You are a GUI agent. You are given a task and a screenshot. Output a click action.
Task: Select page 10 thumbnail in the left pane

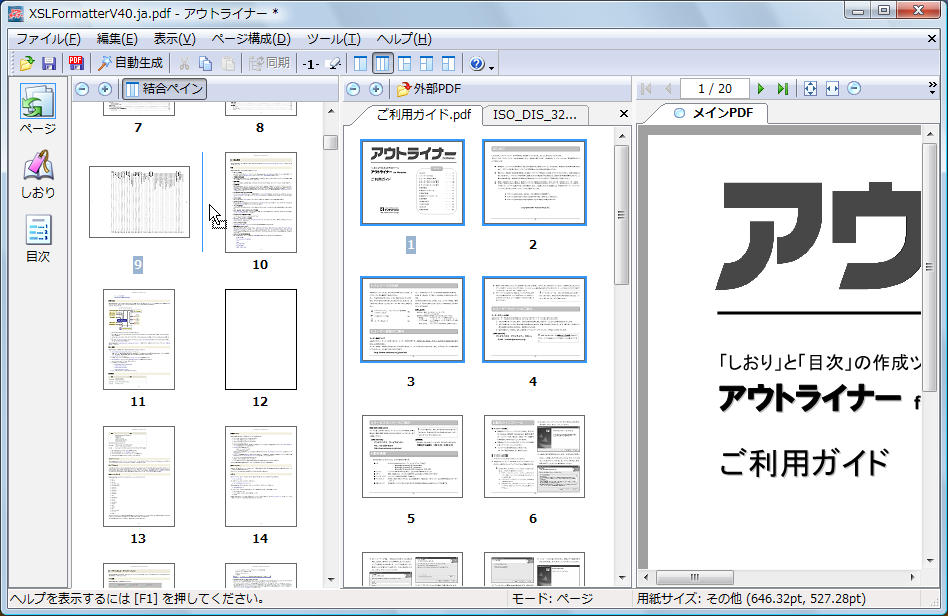click(x=261, y=202)
